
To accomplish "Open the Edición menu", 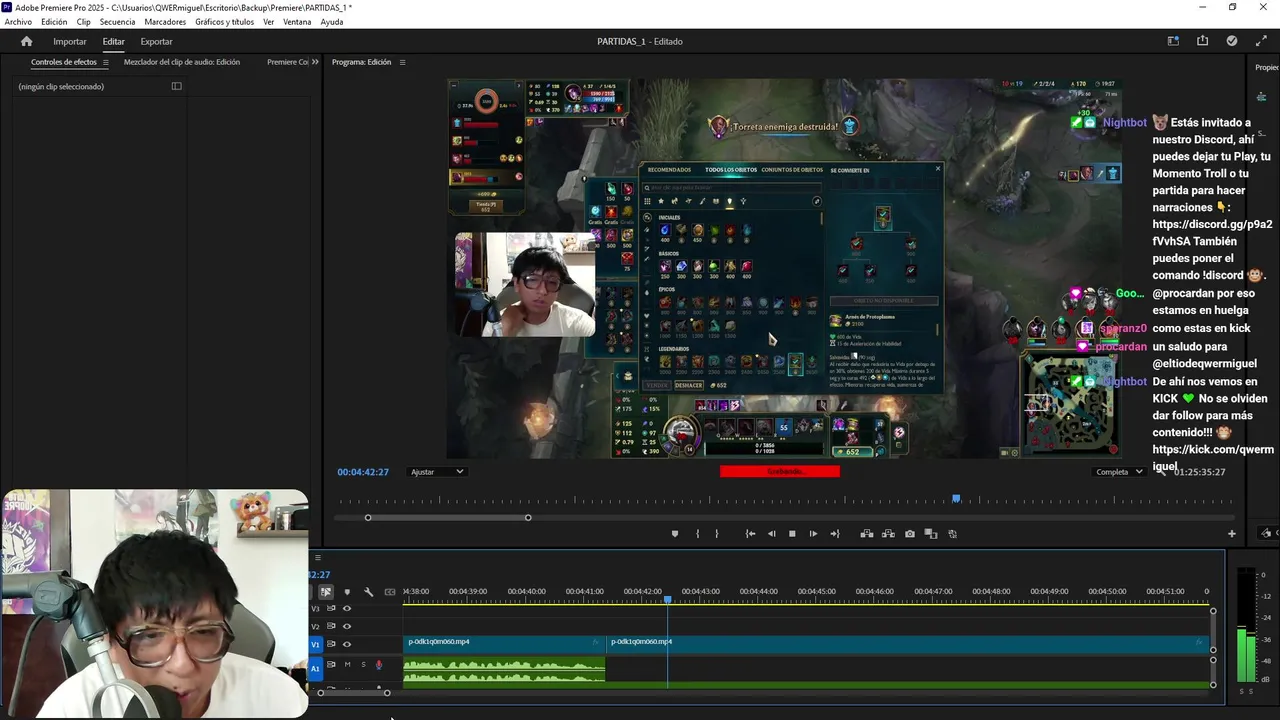I will (x=54, y=22).
